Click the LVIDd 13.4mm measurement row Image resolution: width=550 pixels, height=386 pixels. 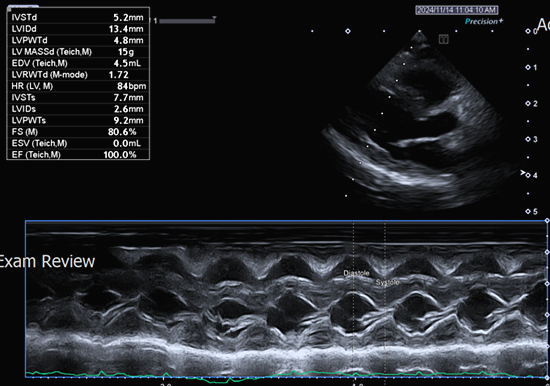point(78,29)
